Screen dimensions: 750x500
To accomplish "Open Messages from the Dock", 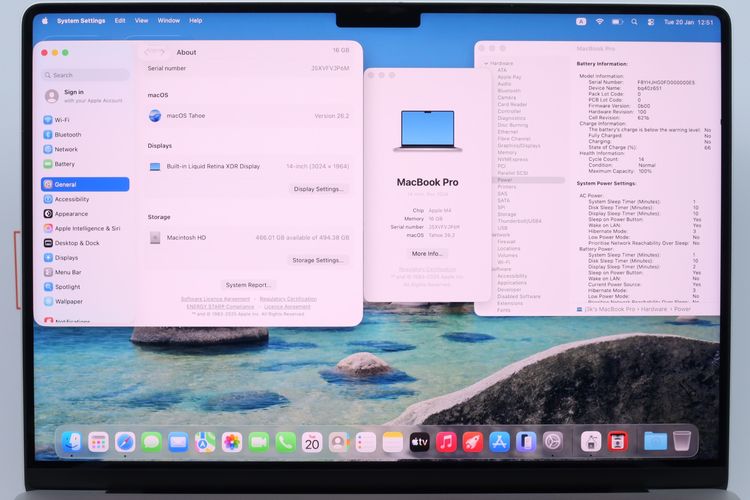I will (x=152, y=442).
